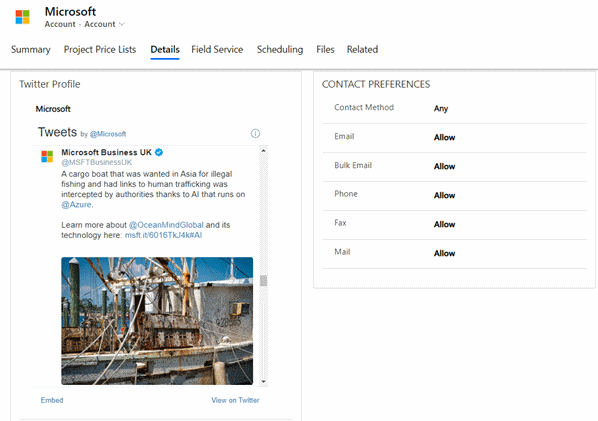Click the Contact Method field label
Viewport: 598px width, 421px height.
[x=364, y=108]
